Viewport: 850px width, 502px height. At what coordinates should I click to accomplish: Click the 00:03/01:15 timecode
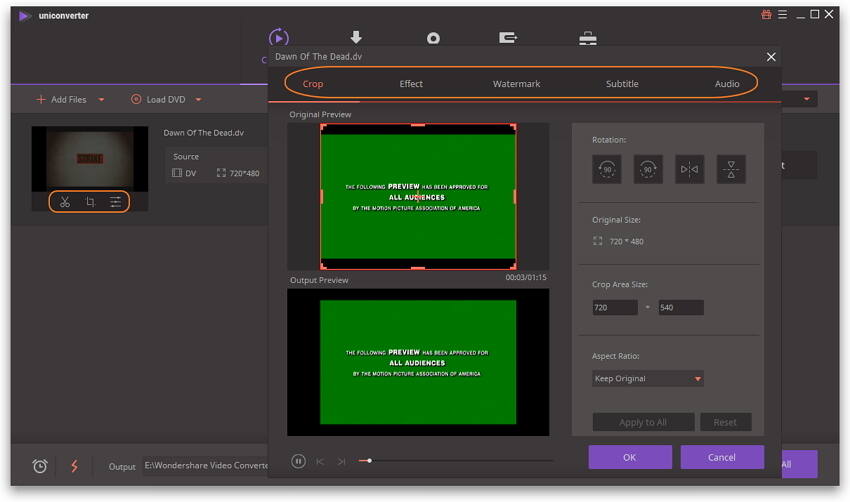click(526, 278)
